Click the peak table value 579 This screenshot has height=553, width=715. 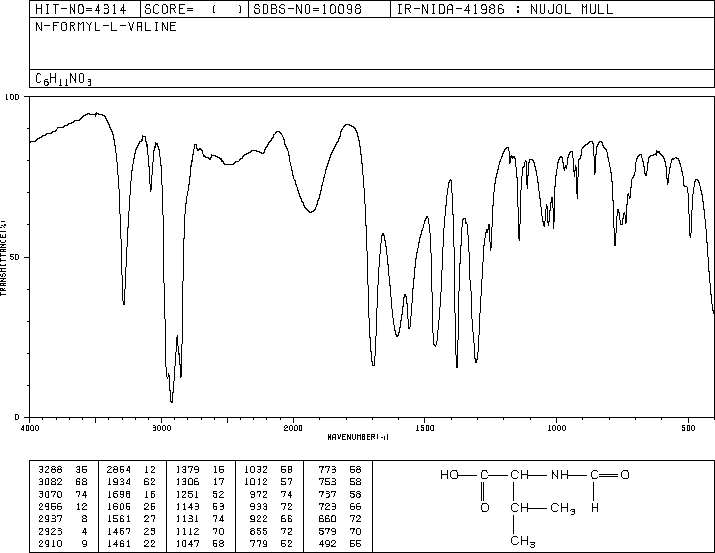click(327, 531)
